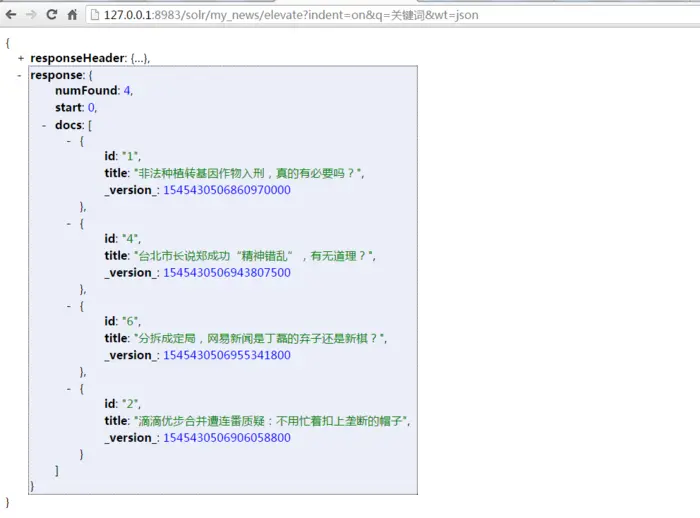This screenshot has height=518, width=700.
Task: Expand the responseHeader node
Action: coord(21,58)
